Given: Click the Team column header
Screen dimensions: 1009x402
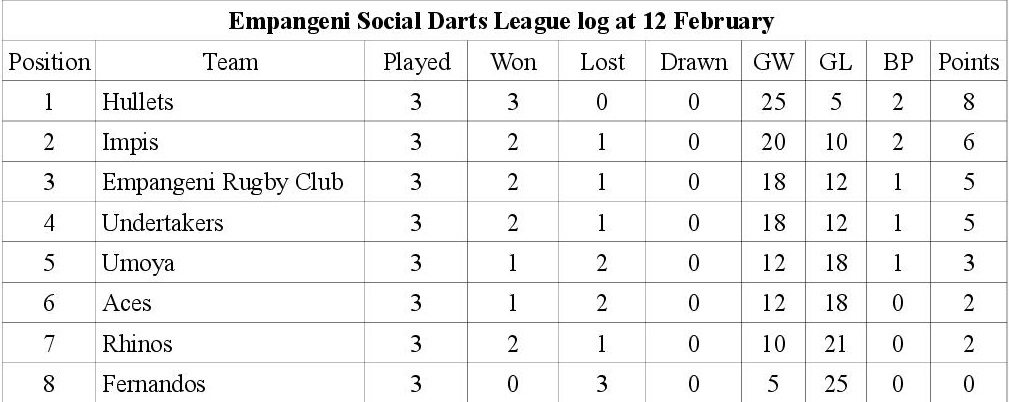Looking at the screenshot, I should (x=230, y=62).
